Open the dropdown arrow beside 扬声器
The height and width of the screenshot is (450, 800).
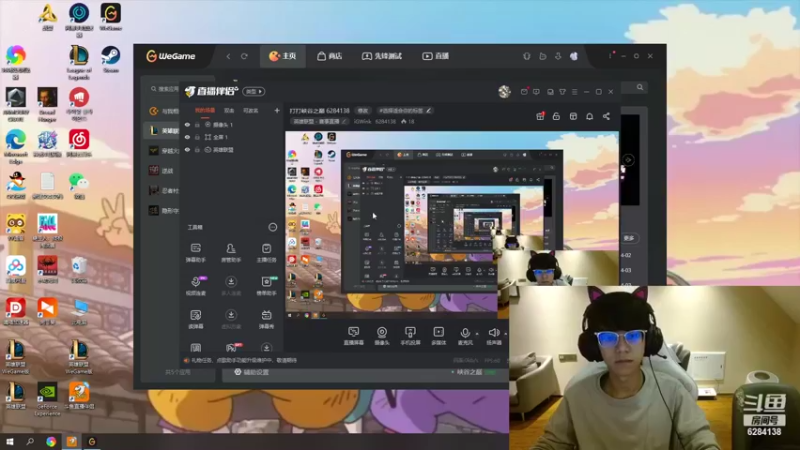[505, 334]
